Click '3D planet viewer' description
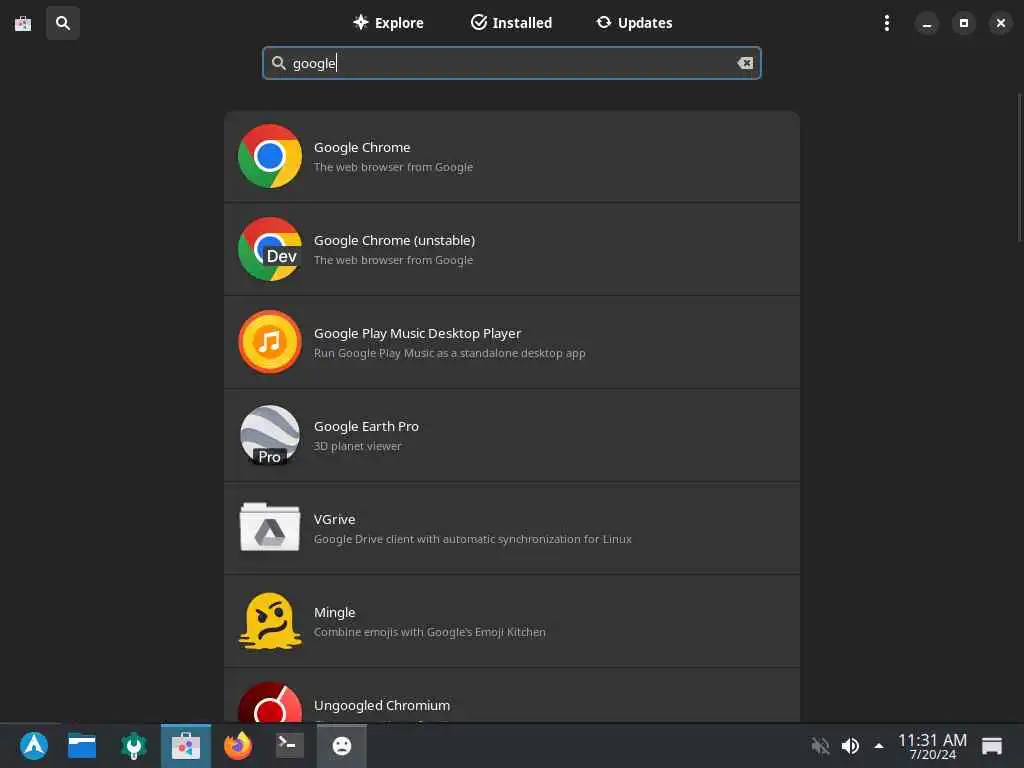The height and width of the screenshot is (768, 1024). coord(357,447)
